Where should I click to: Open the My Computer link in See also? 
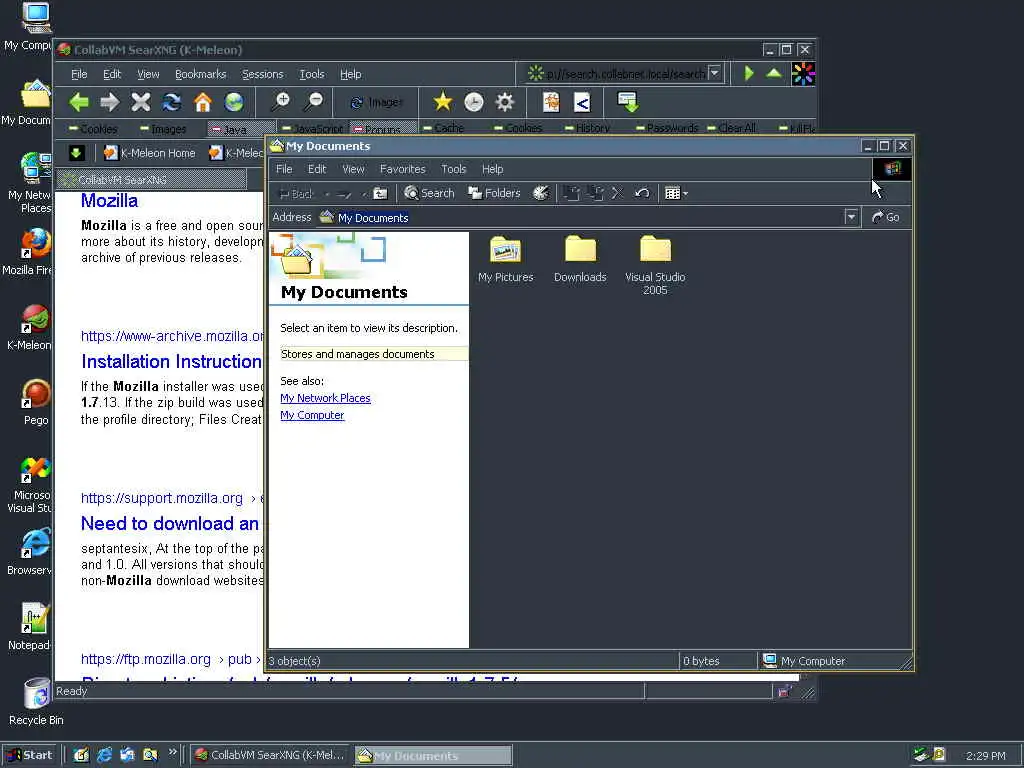[312, 415]
